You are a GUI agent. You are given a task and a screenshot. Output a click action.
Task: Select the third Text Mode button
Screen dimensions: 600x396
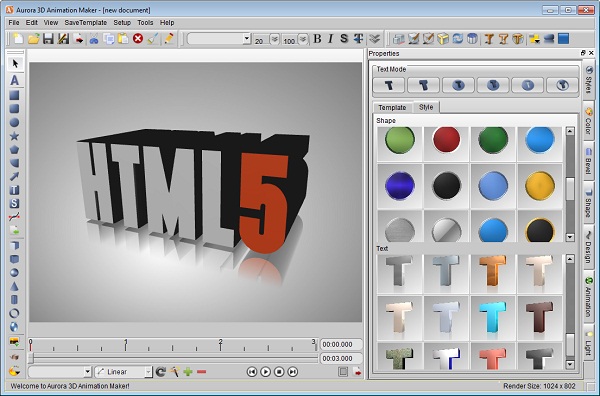[x=458, y=85]
